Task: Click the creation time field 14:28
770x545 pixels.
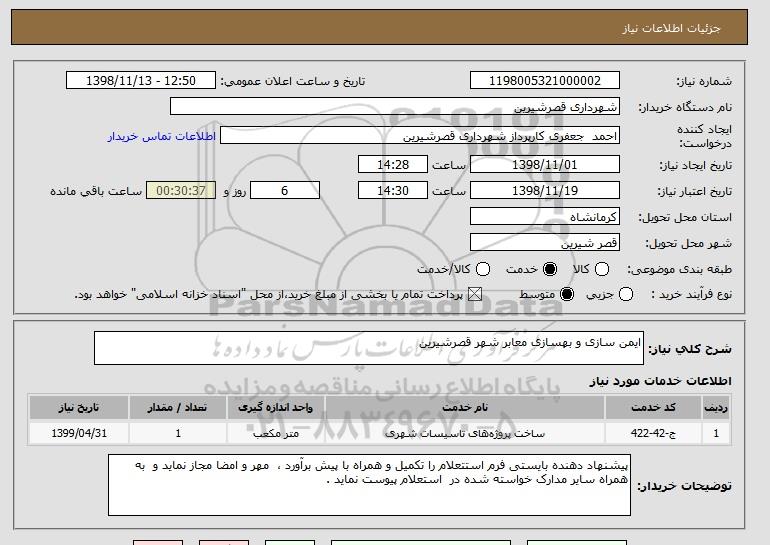Action: [x=393, y=164]
